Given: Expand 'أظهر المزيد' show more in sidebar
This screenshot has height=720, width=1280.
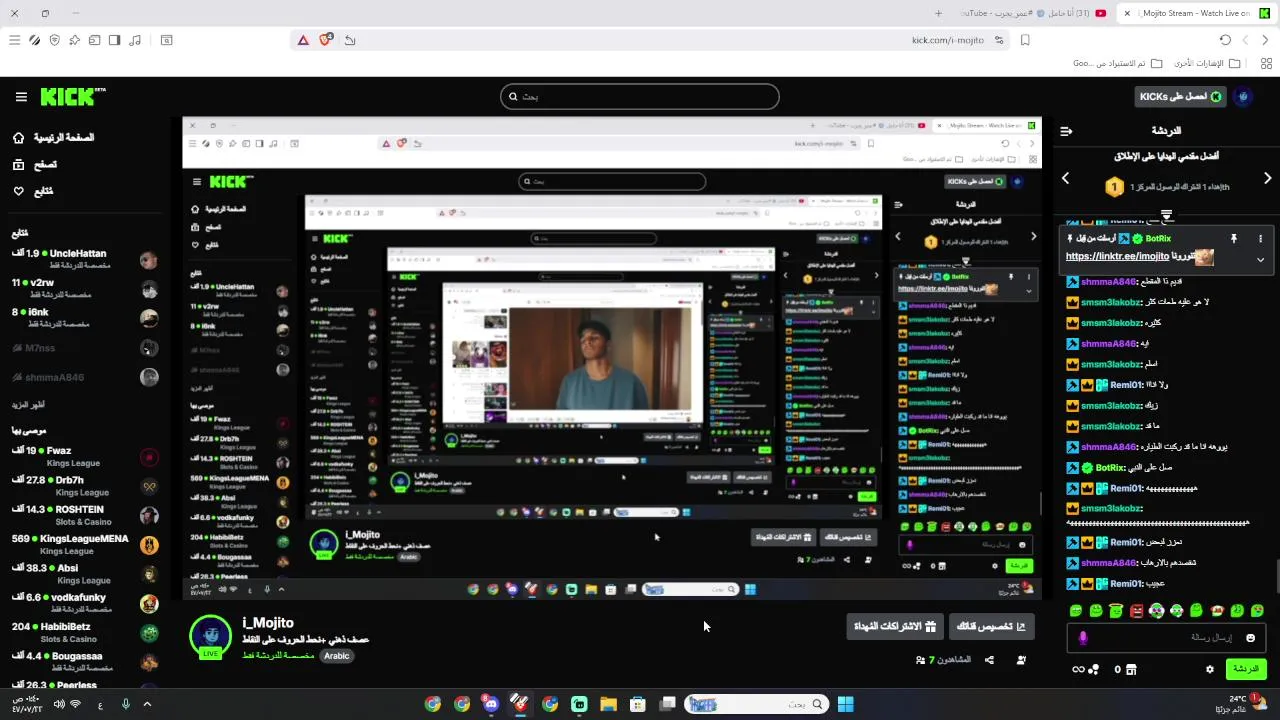Looking at the screenshot, I should tap(28, 405).
